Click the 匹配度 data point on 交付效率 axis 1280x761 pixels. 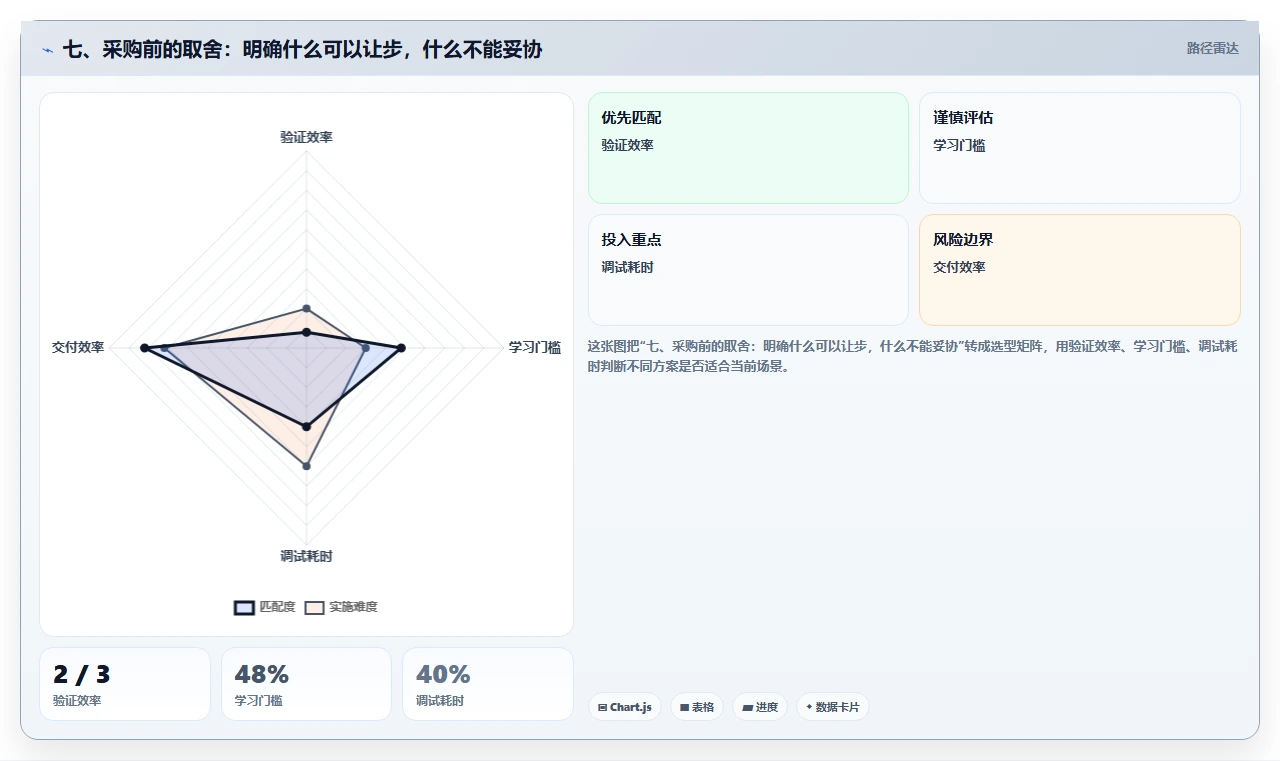[x=144, y=348]
